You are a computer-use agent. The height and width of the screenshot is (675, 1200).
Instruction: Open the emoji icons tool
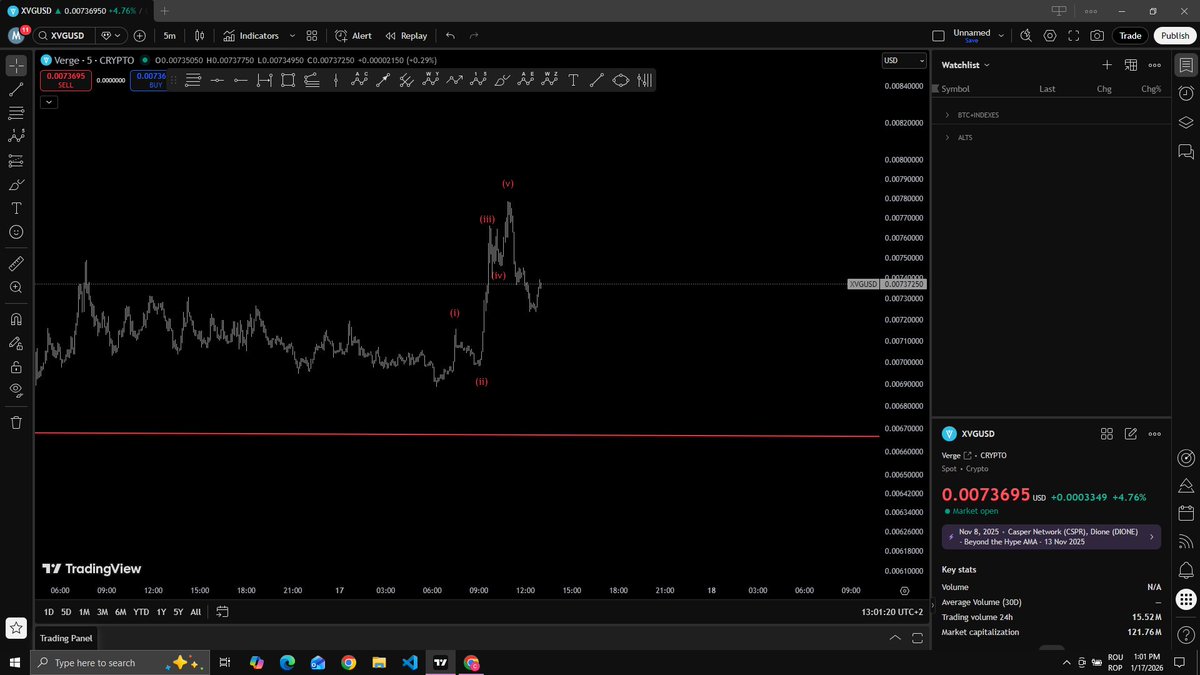[x=16, y=232]
